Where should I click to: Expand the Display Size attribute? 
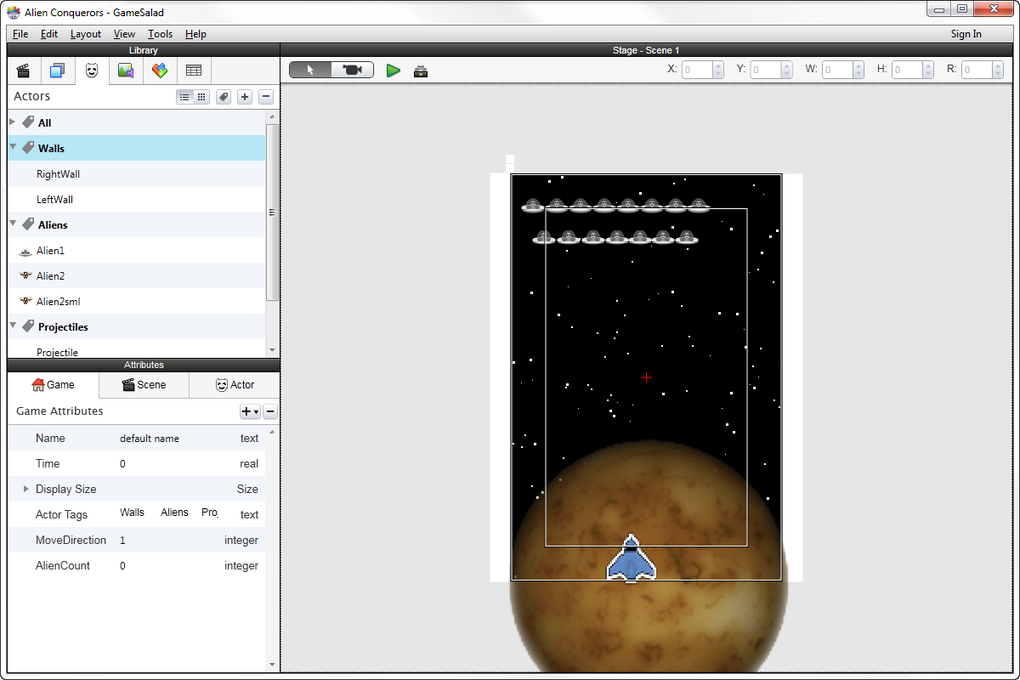26,489
